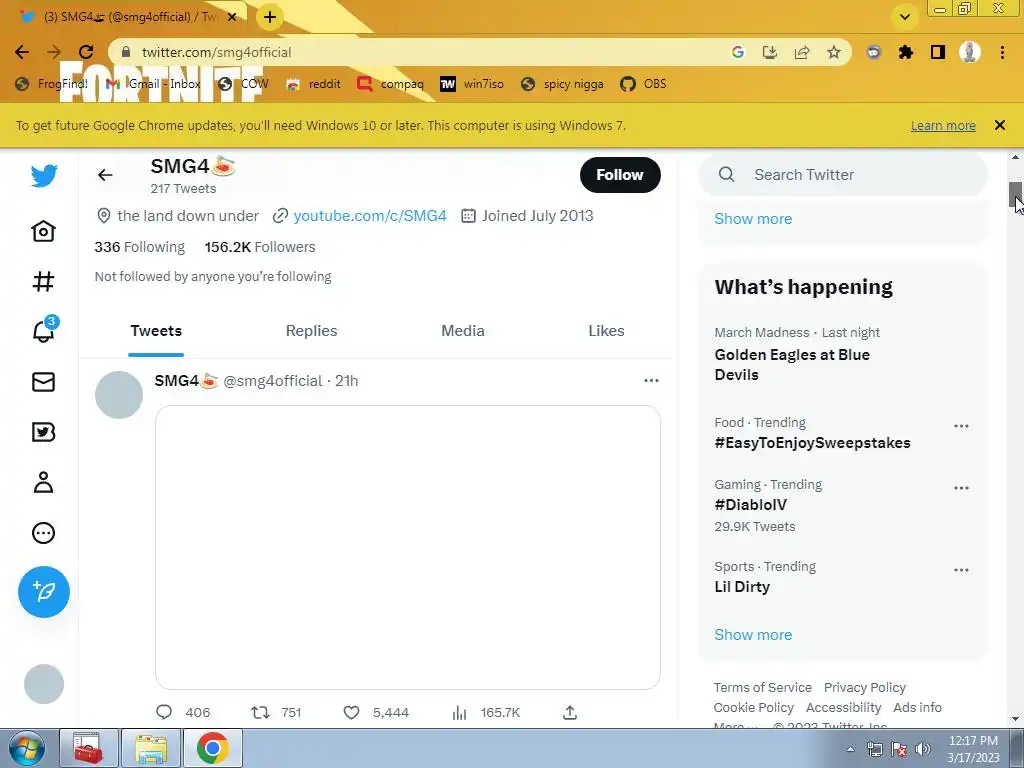Open the reddit bookmark
1024x768 pixels.
[x=313, y=84]
